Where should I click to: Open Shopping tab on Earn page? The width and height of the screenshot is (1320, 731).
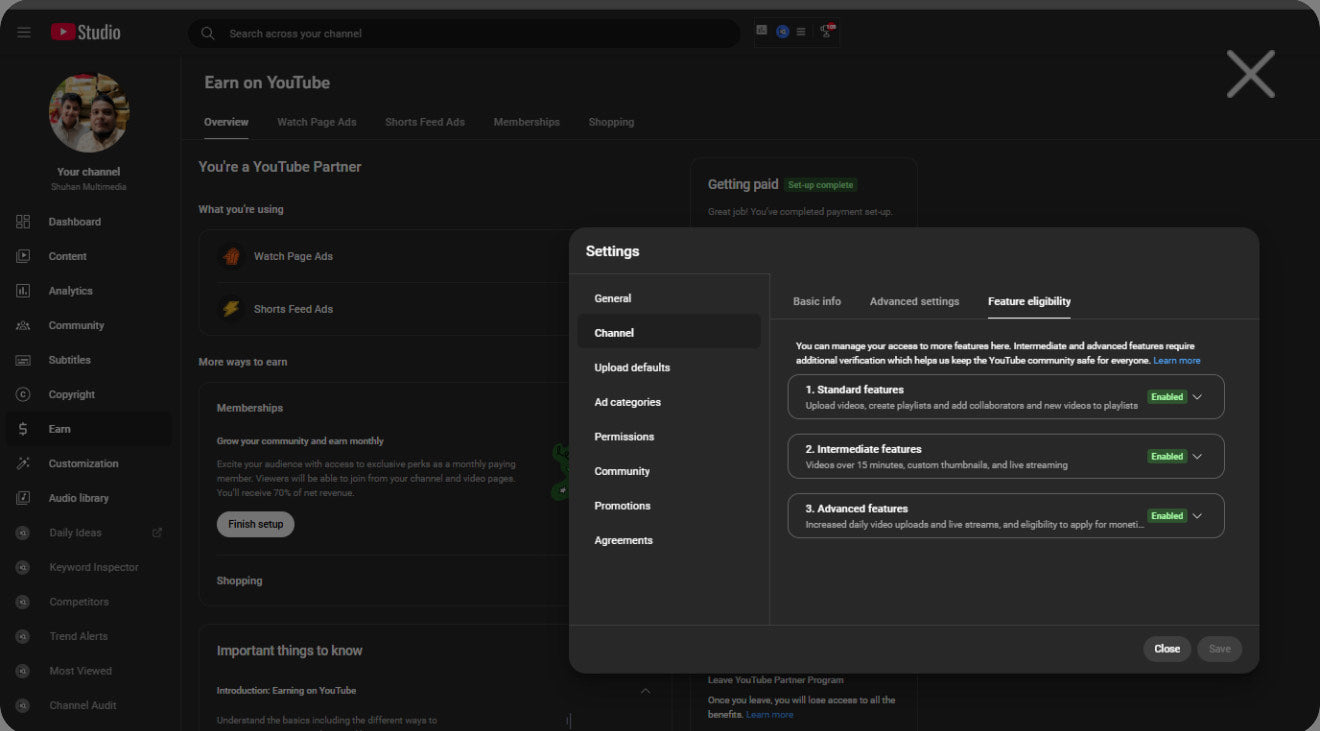[x=611, y=122]
